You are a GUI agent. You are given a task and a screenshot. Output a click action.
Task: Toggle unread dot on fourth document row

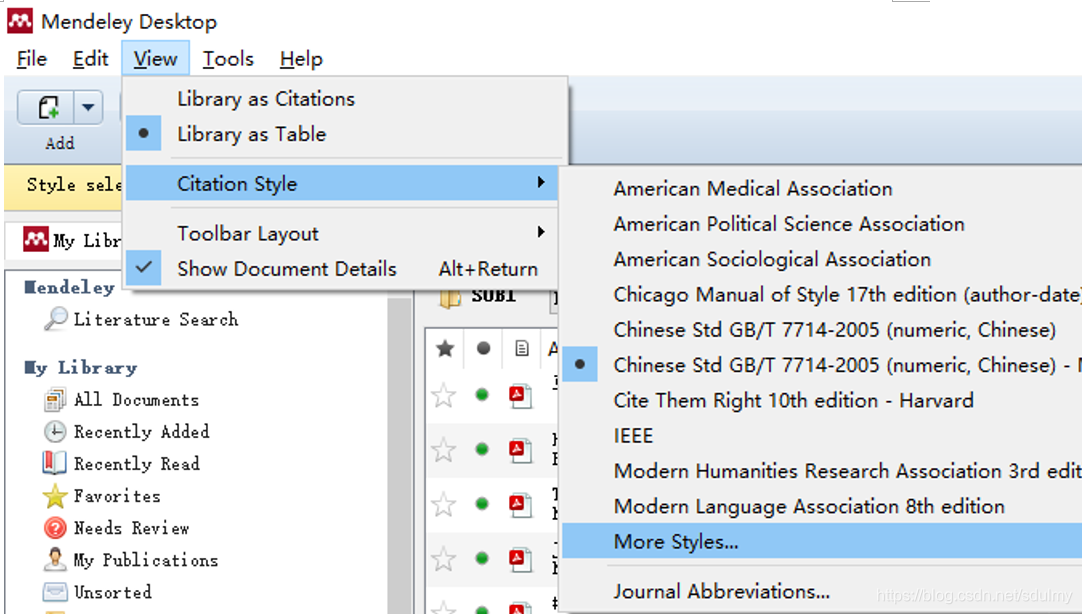(482, 558)
